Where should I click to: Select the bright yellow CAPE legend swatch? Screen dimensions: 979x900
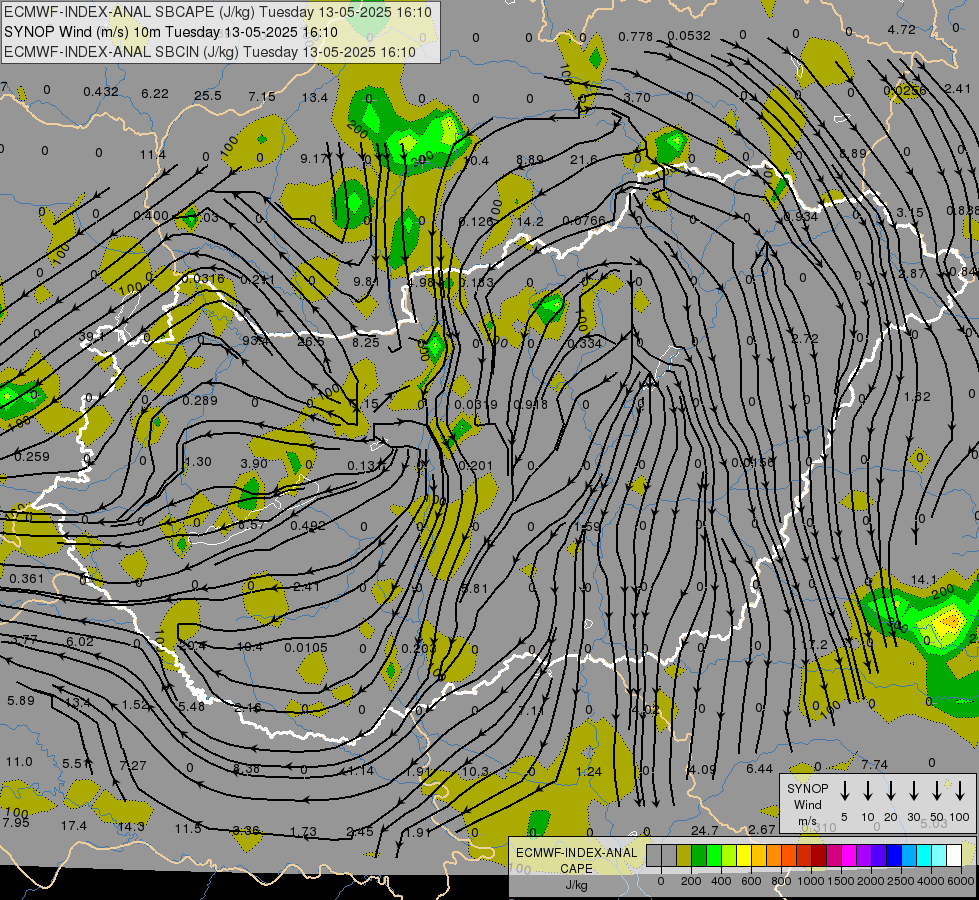[744, 856]
